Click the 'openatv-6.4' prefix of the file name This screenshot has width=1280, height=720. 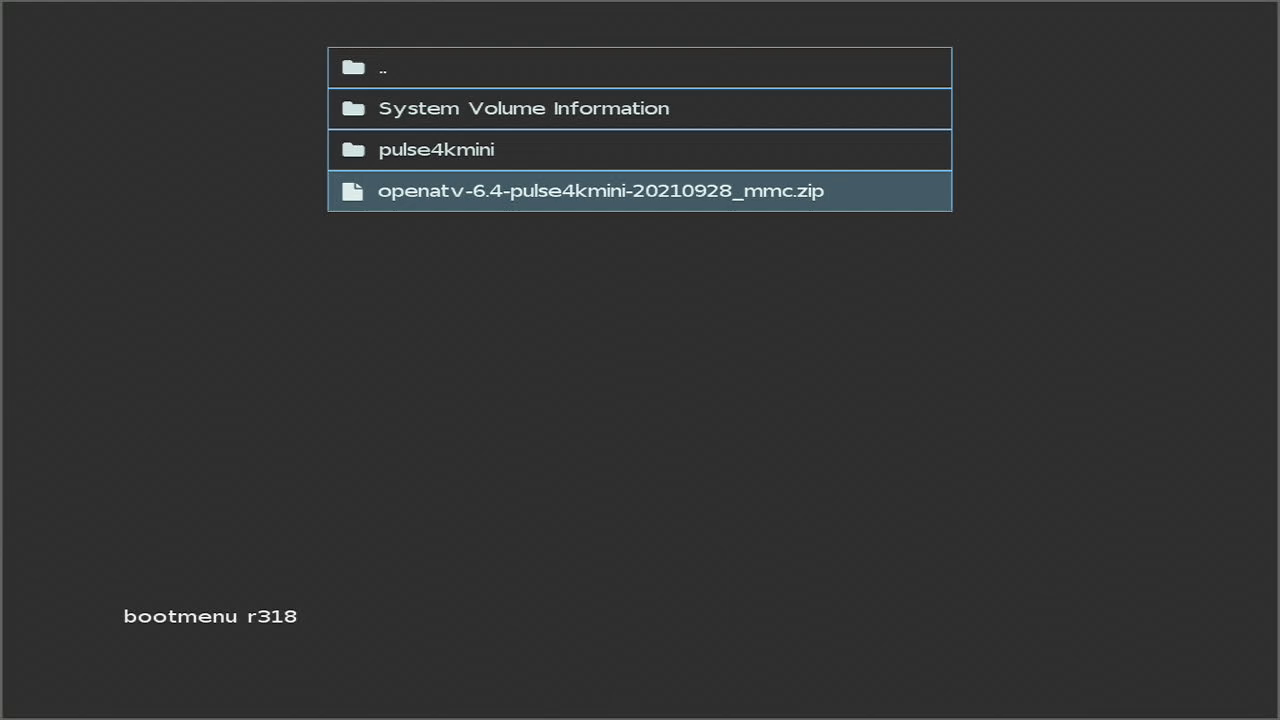pos(439,191)
